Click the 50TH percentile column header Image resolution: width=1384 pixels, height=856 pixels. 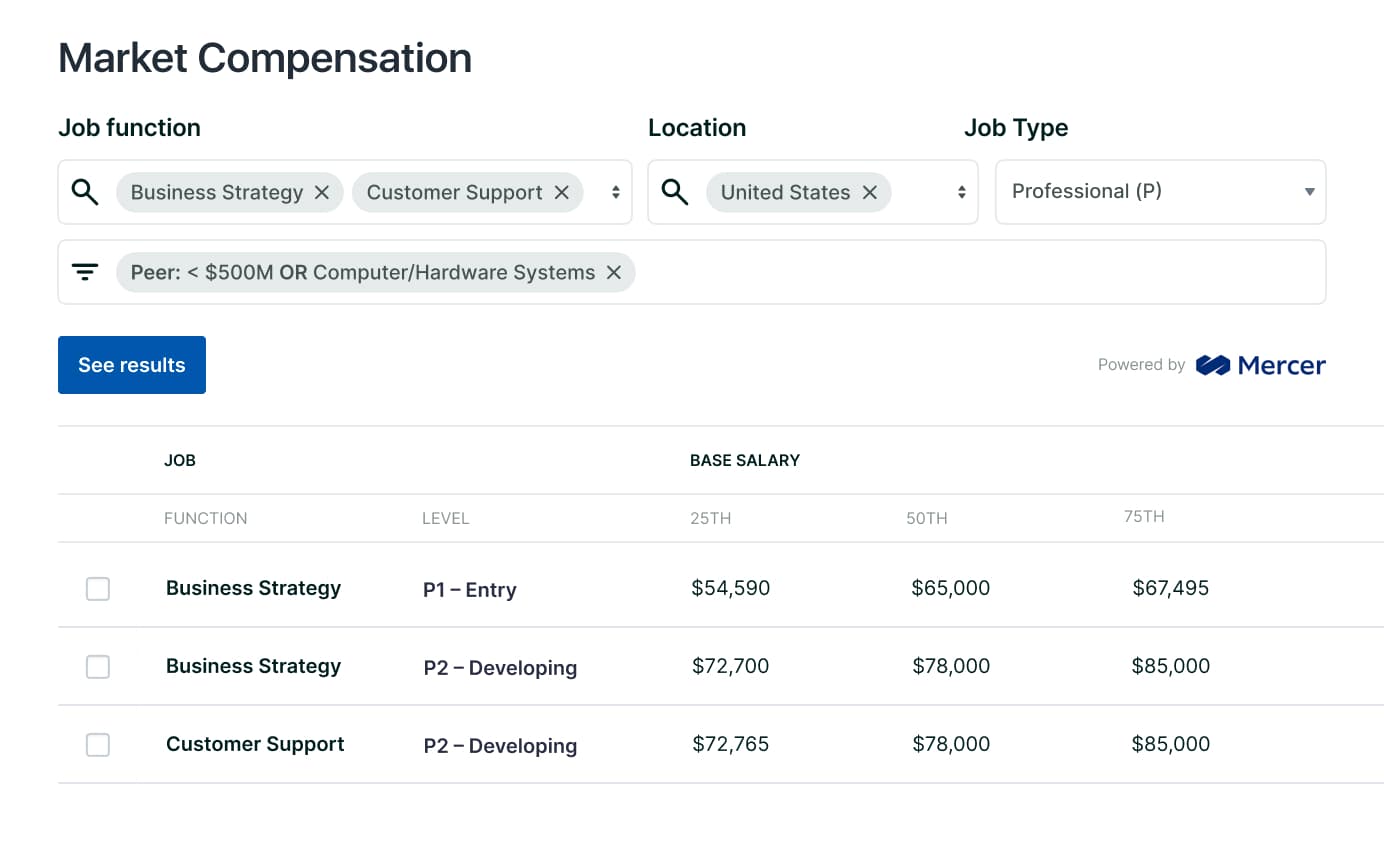point(927,518)
